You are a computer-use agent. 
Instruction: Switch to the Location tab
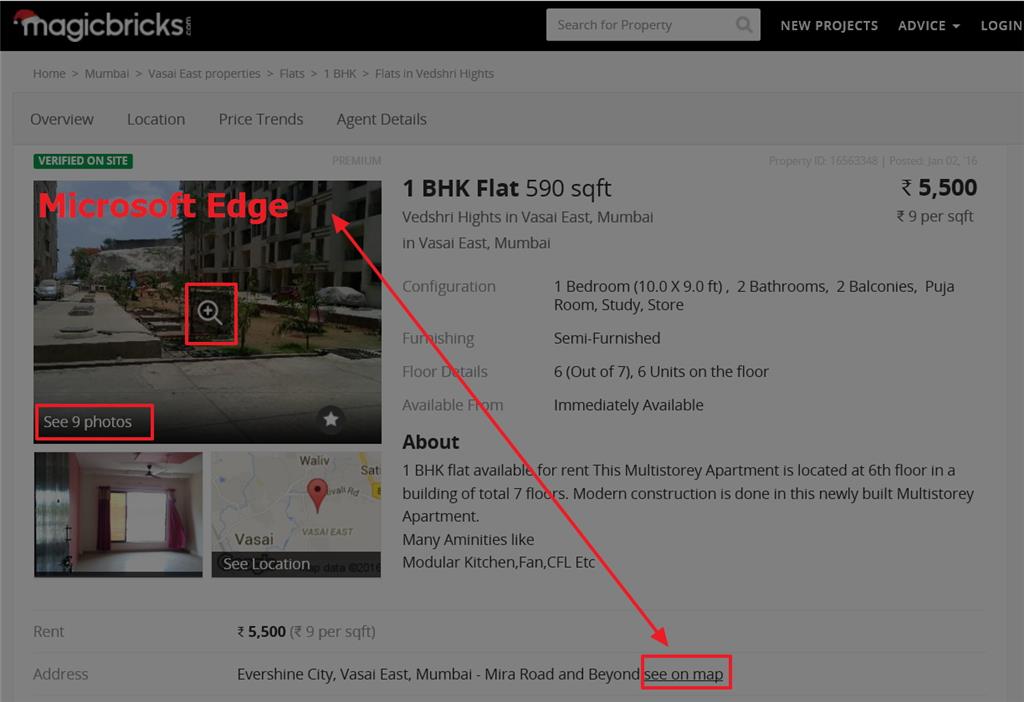pos(156,120)
